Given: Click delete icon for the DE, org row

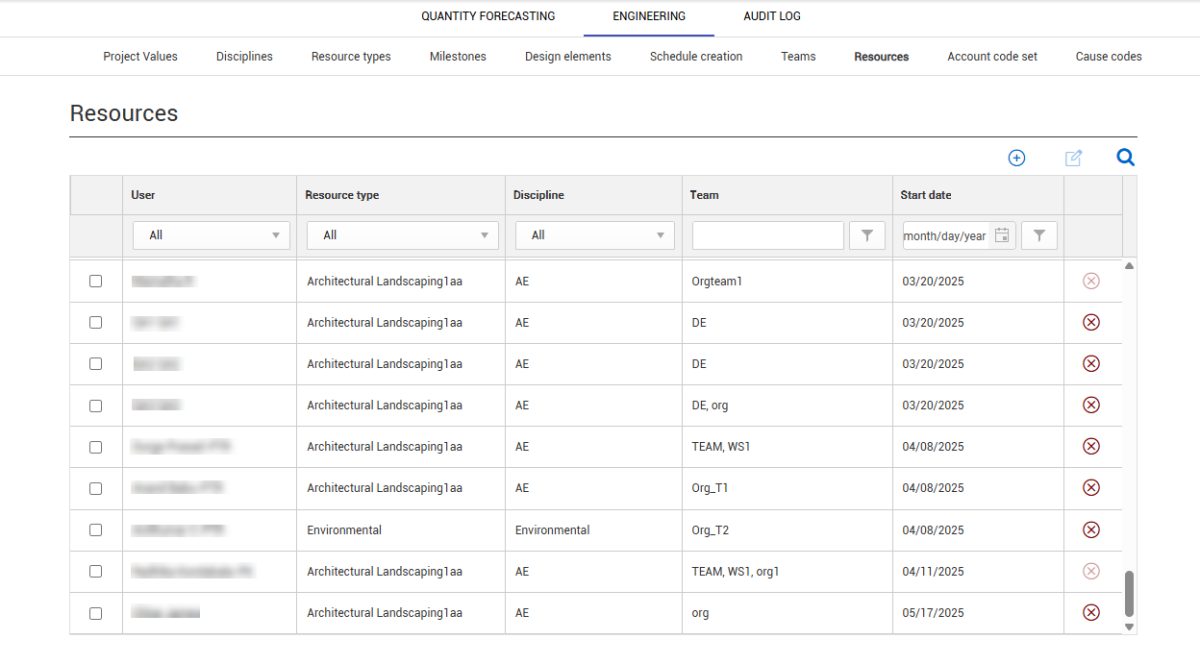Looking at the screenshot, I should 1091,405.
